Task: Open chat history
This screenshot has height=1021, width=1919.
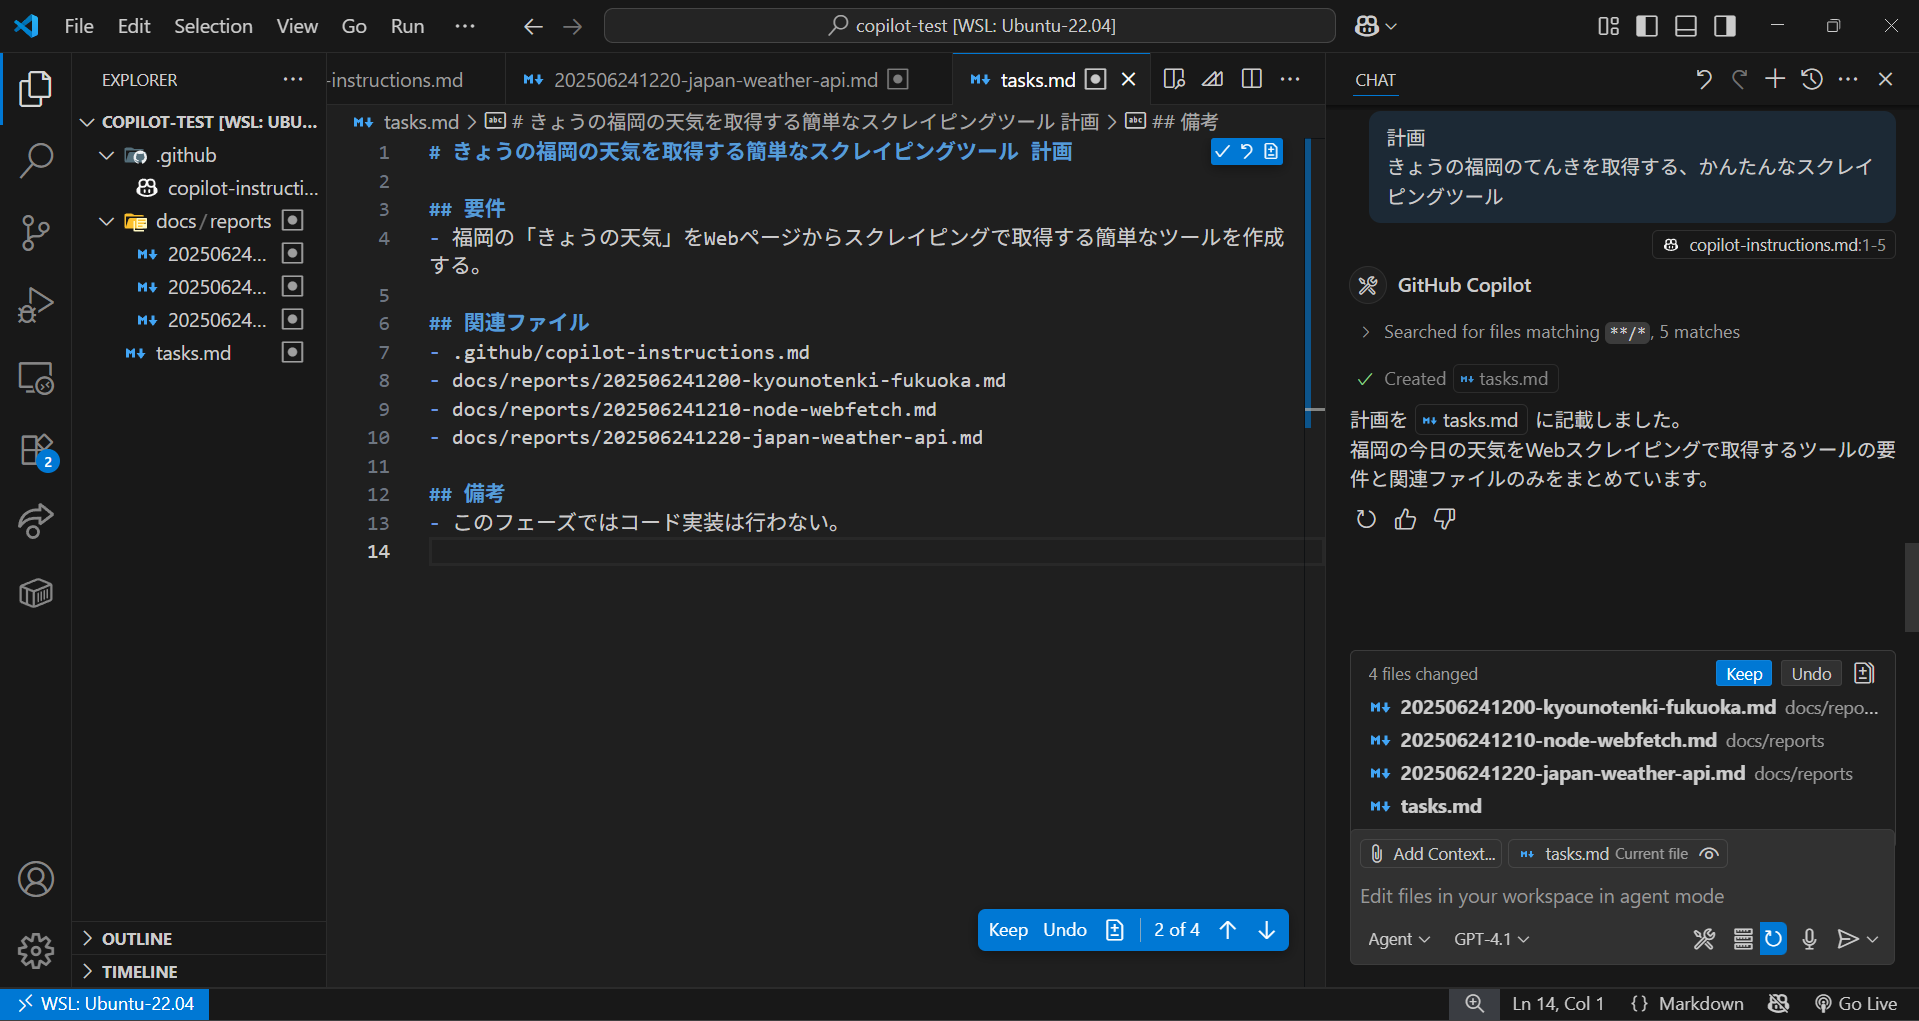Action: [1811, 79]
